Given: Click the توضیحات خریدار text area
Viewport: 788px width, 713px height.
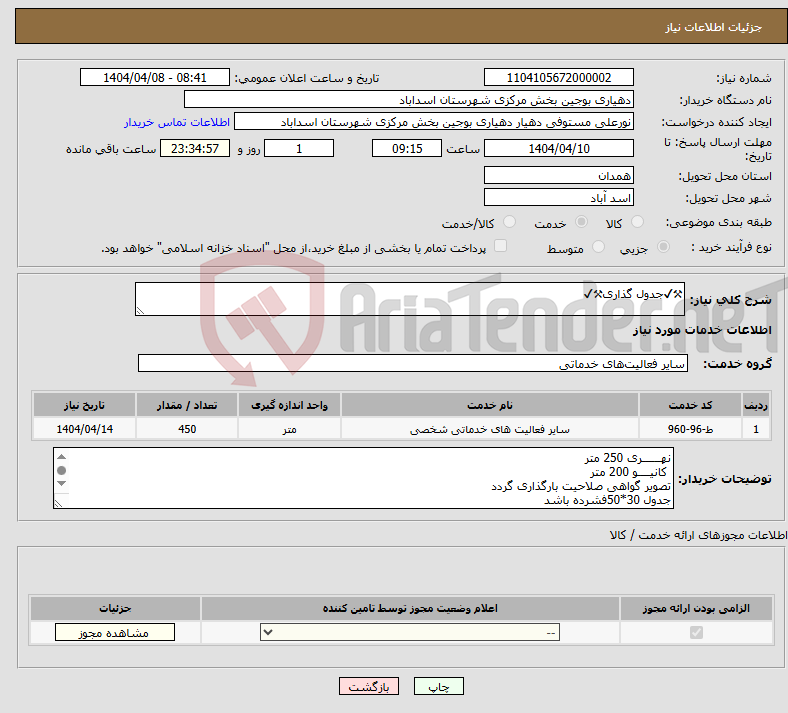Looking at the screenshot, I should [x=363, y=478].
